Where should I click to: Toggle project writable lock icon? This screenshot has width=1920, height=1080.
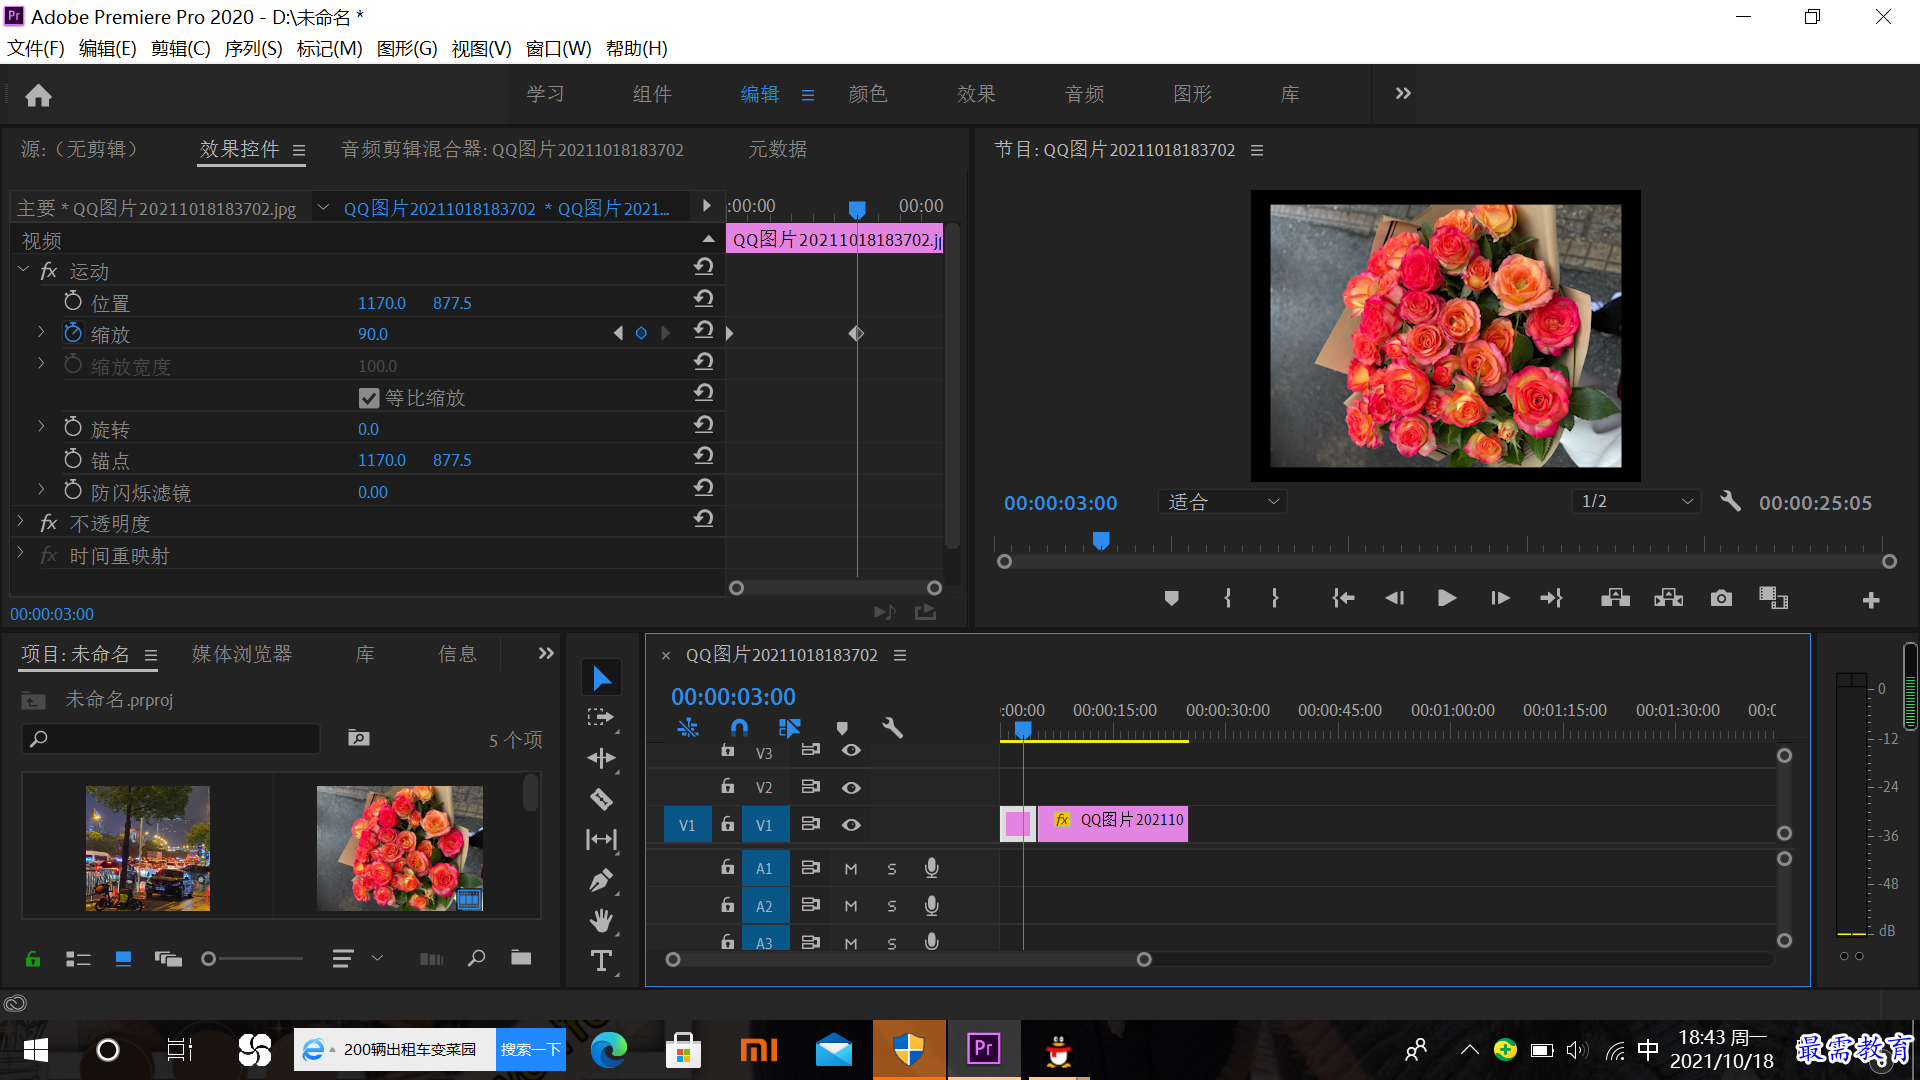(x=33, y=959)
